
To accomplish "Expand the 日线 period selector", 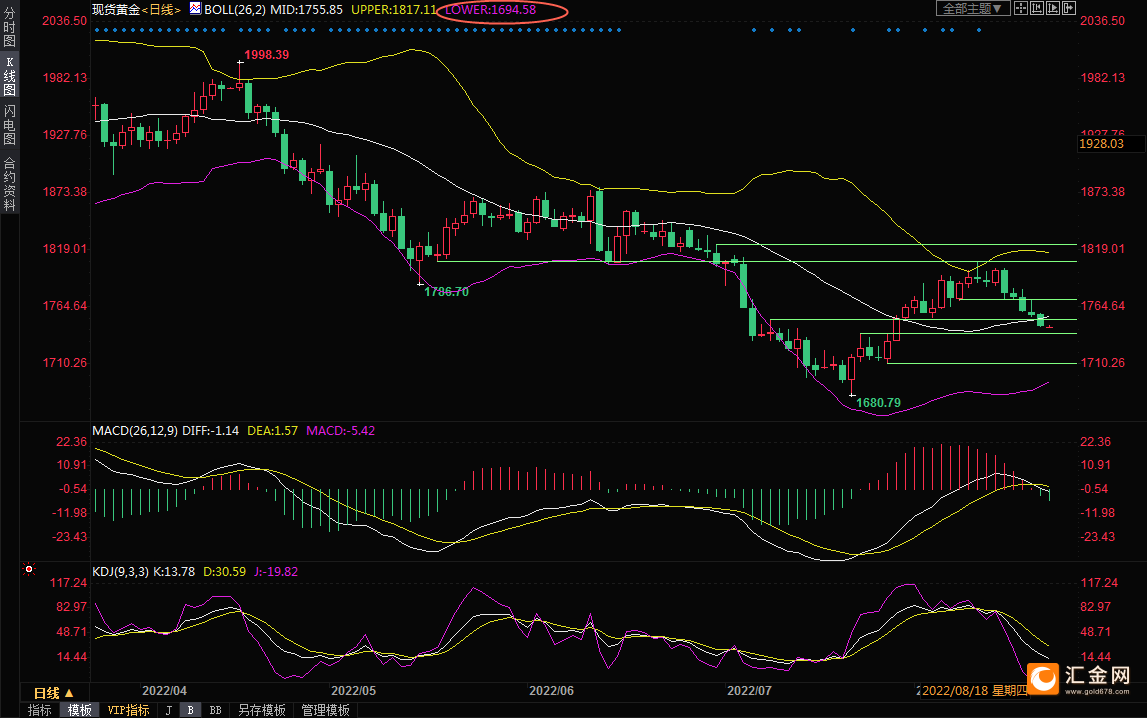I will point(53,692).
